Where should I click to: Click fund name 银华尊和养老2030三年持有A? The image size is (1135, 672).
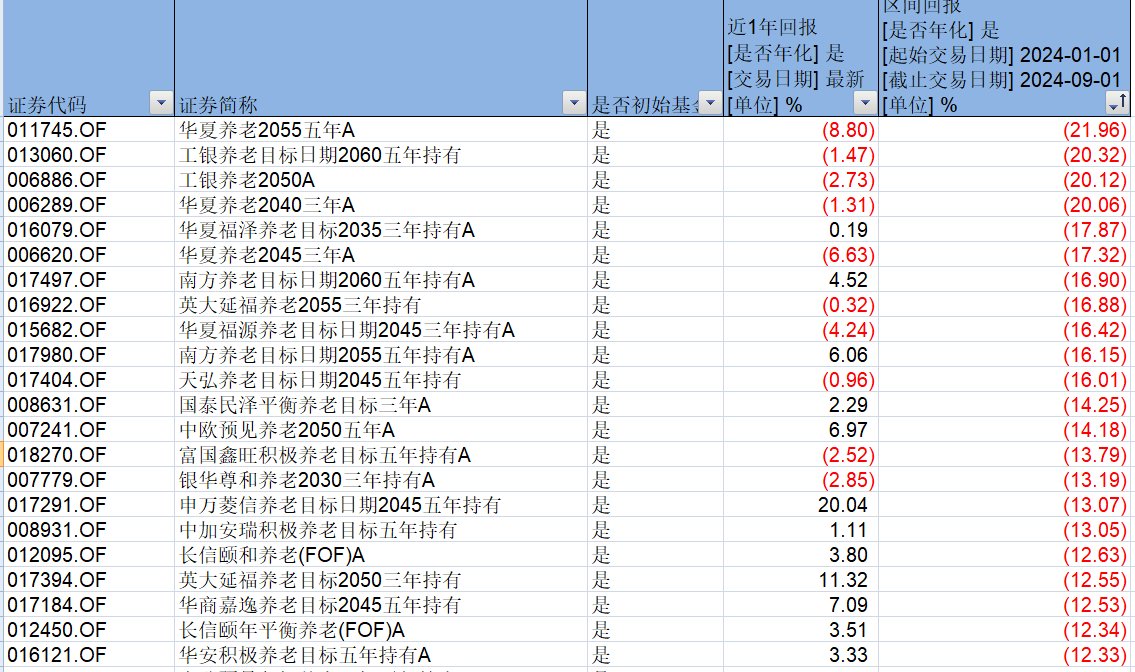click(x=307, y=479)
